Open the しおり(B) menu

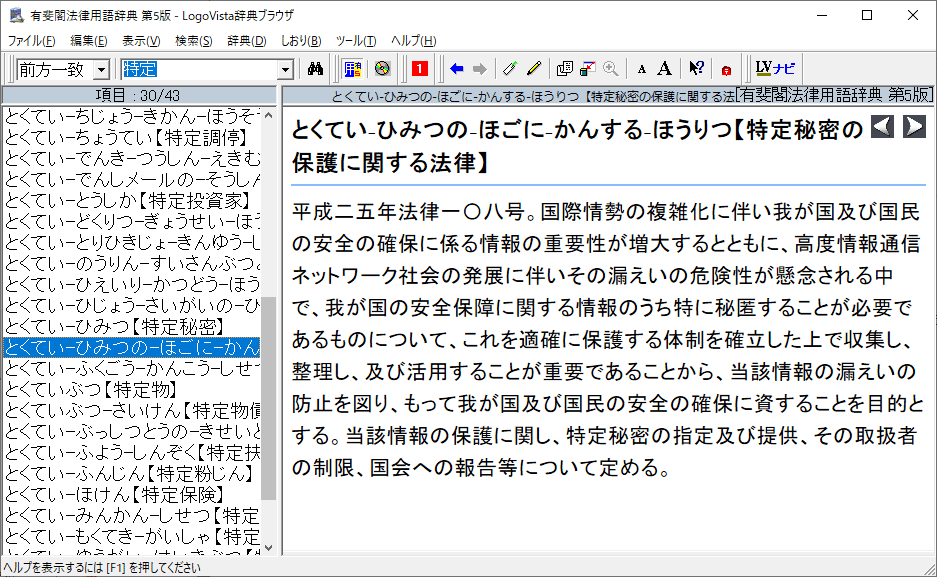click(301, 41)
